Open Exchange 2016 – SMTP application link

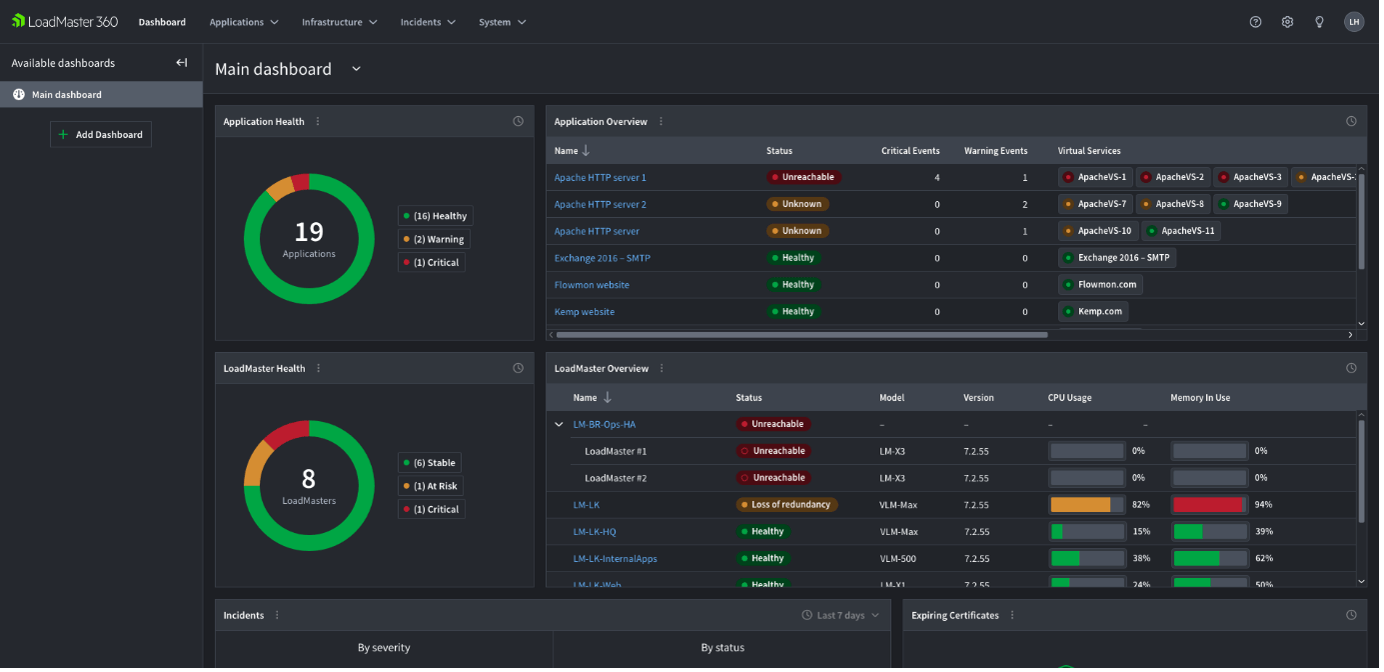click(x=604, y=259)
